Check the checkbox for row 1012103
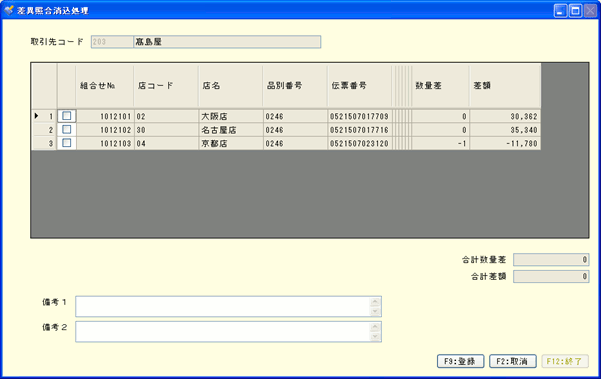The width and height of the screenshot is (601, 379). tap(67, 143)
